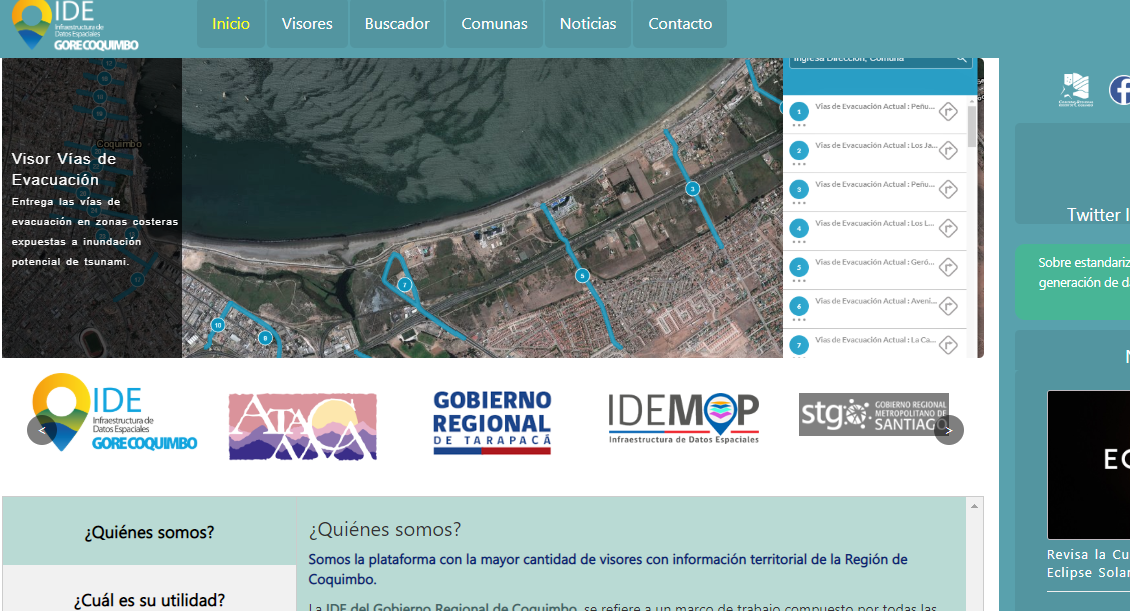This screenshot has width=1130, height=611.
Task: Click three-dots under route number 1
Action: [x=798, y=125]
